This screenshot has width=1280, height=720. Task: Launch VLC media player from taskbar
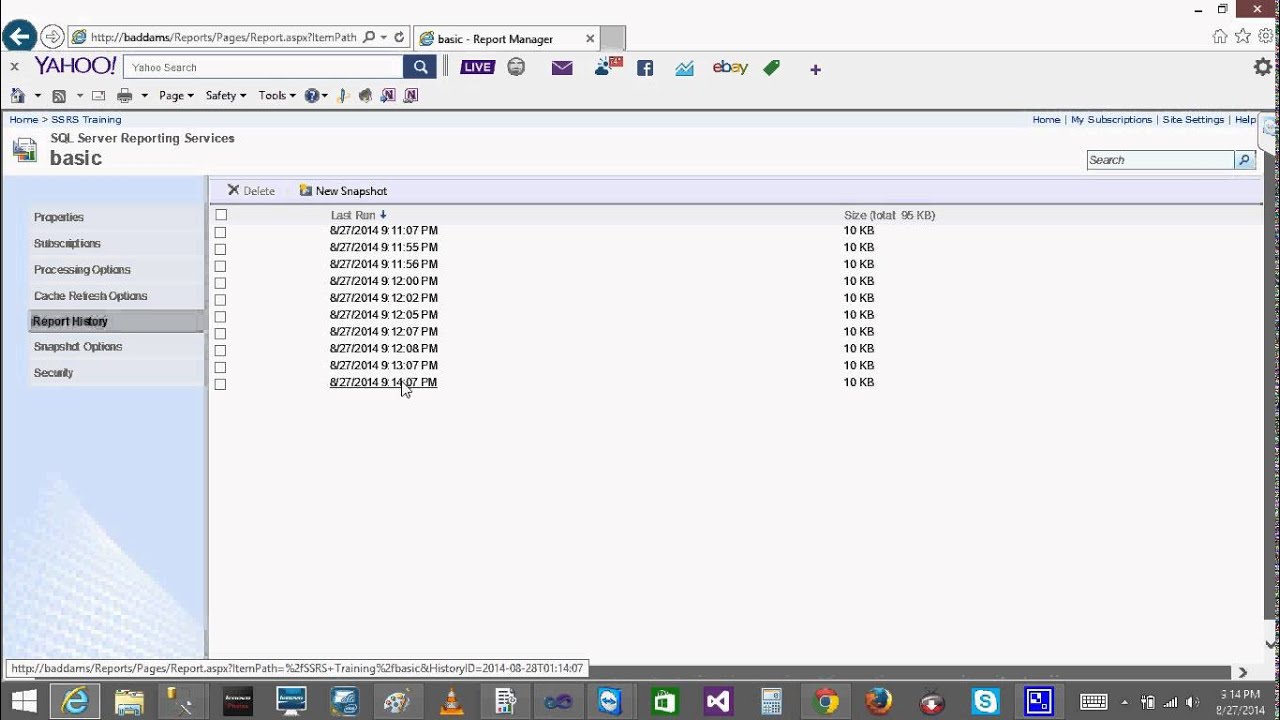451,701
